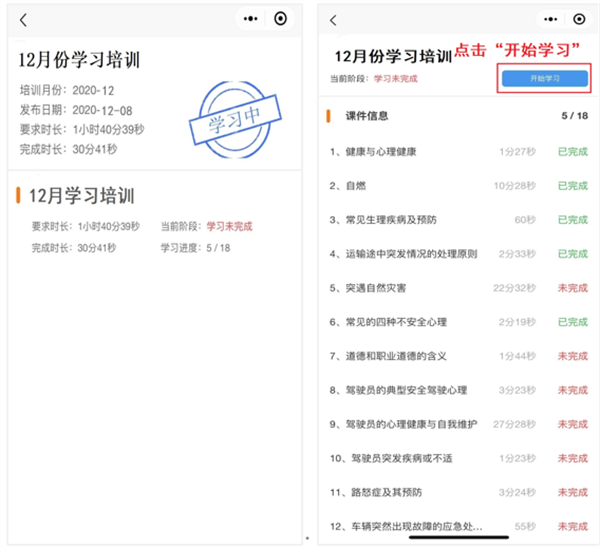Tap the back arrow on left screen

pyautogui.click(x=23, y=20)
